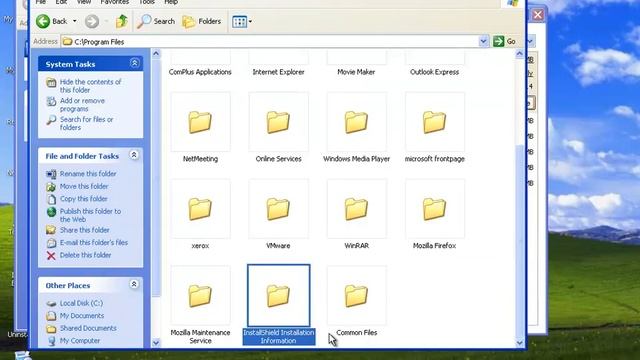
Task: Select the Mozilla Firefox folder
Action: (x=434, y=215)
